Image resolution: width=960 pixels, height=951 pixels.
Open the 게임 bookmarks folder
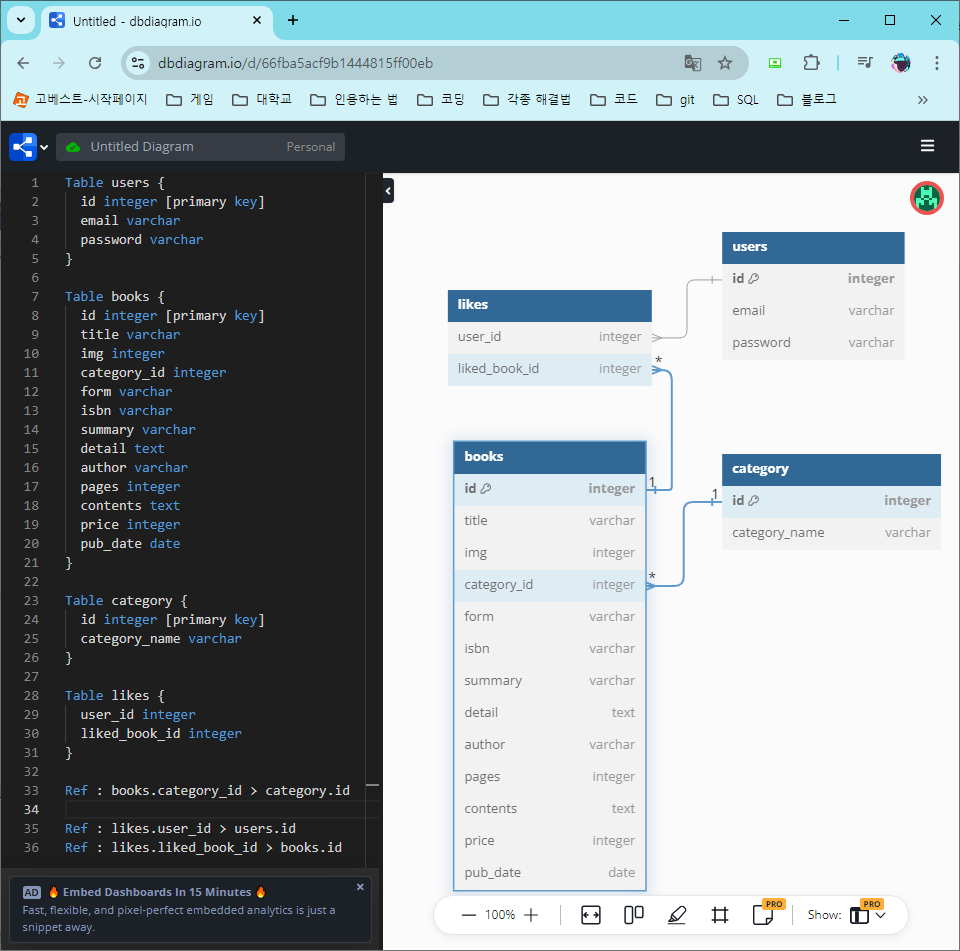tap(190, 100)
